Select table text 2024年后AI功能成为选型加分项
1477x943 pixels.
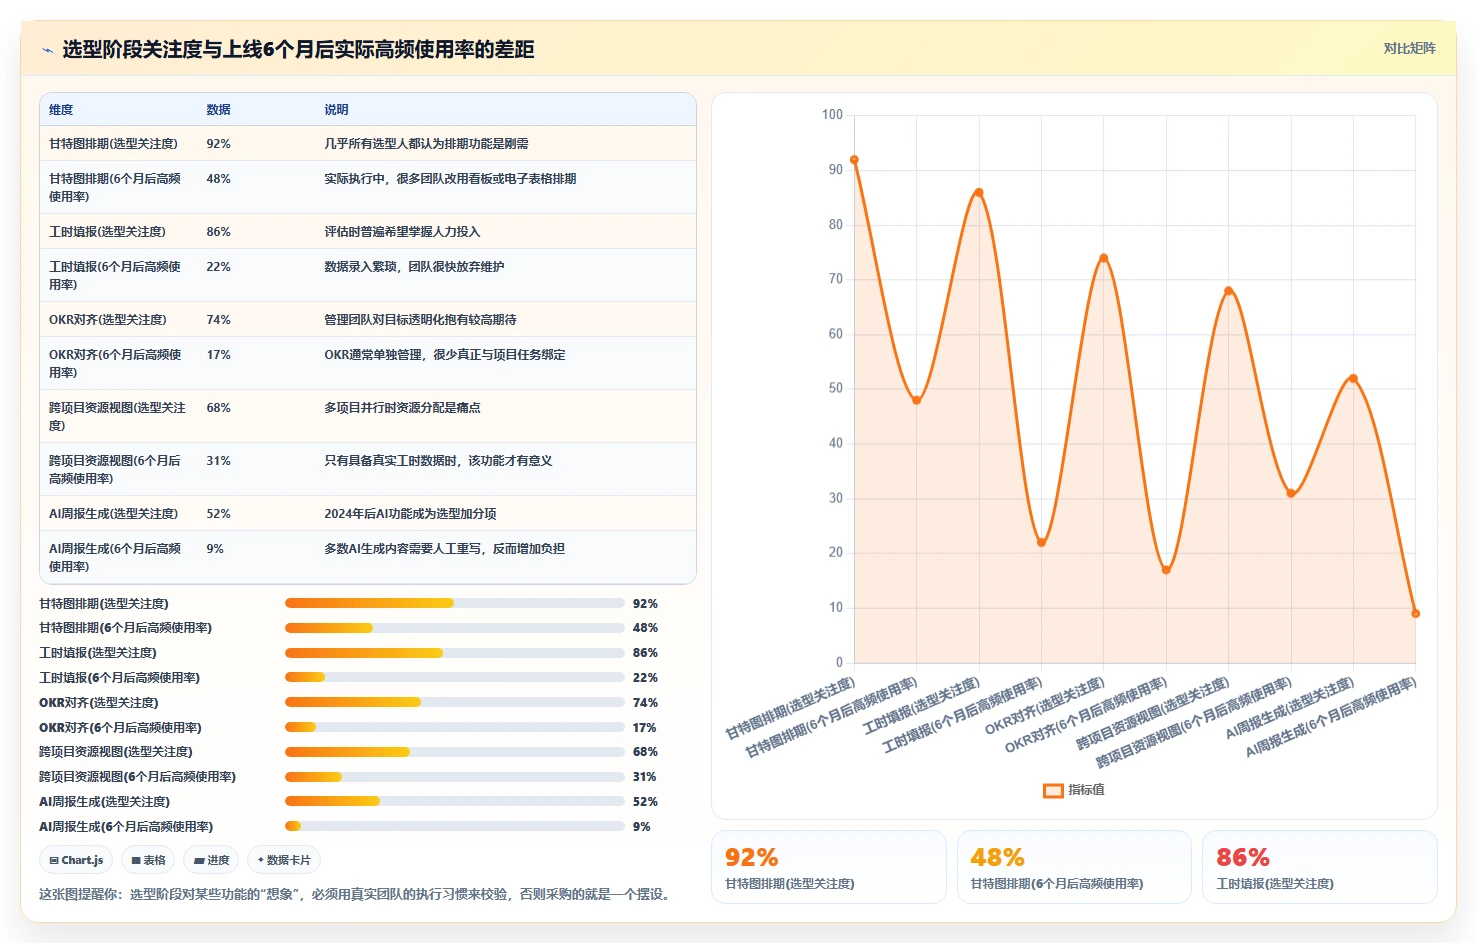(x=410, y=514)
